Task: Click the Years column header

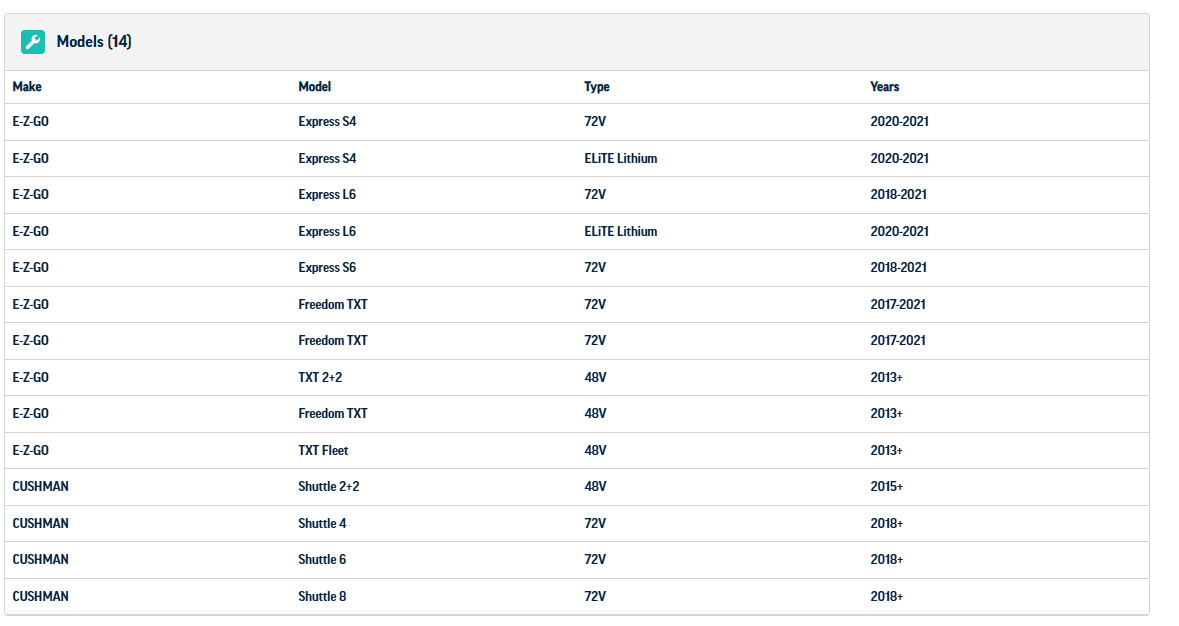Action: [885, 87]
